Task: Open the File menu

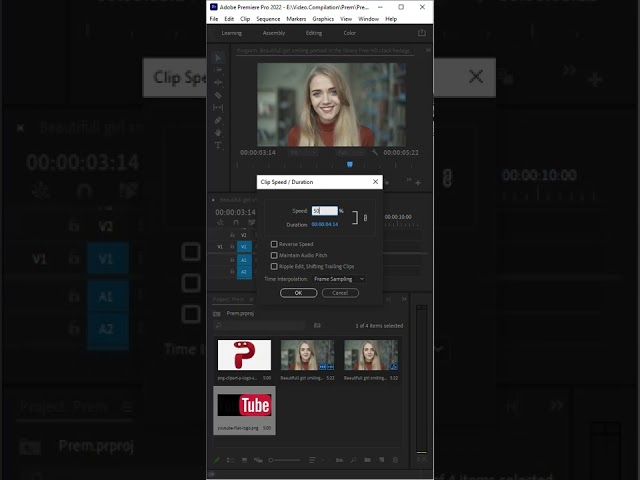Action: [x=214, y=19]
